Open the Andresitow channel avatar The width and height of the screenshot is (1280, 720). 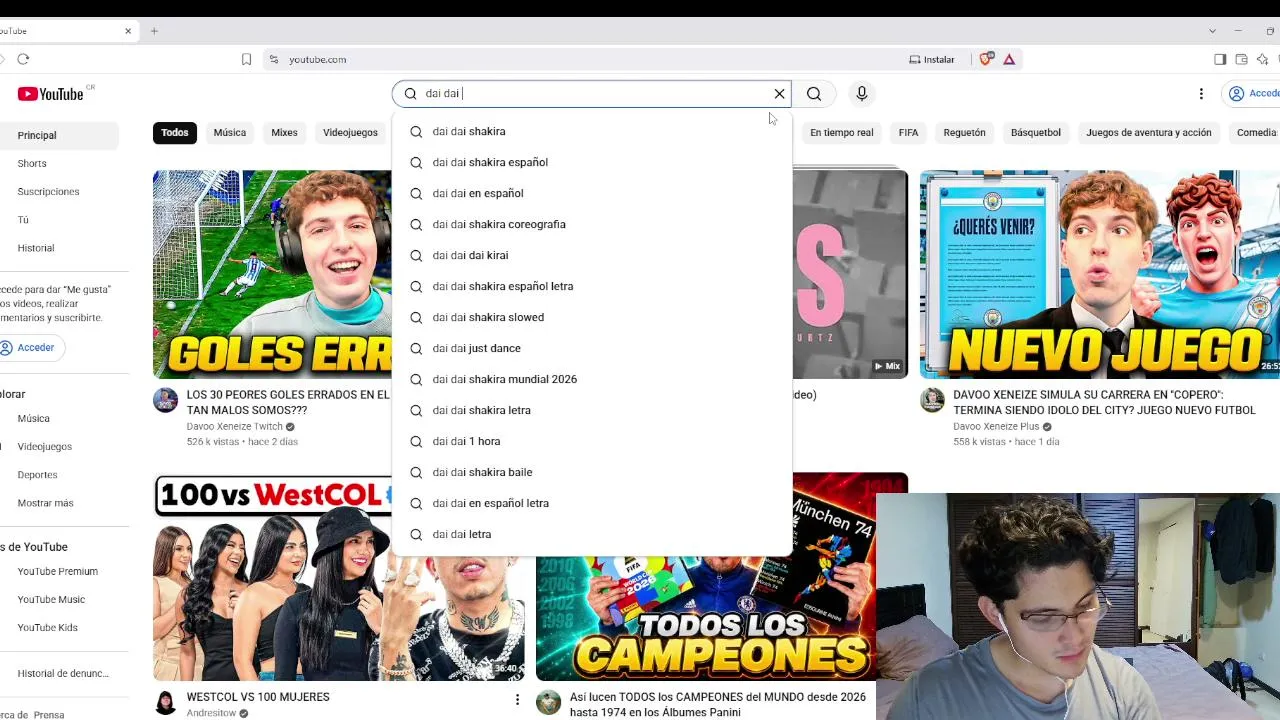click(165, 702)
